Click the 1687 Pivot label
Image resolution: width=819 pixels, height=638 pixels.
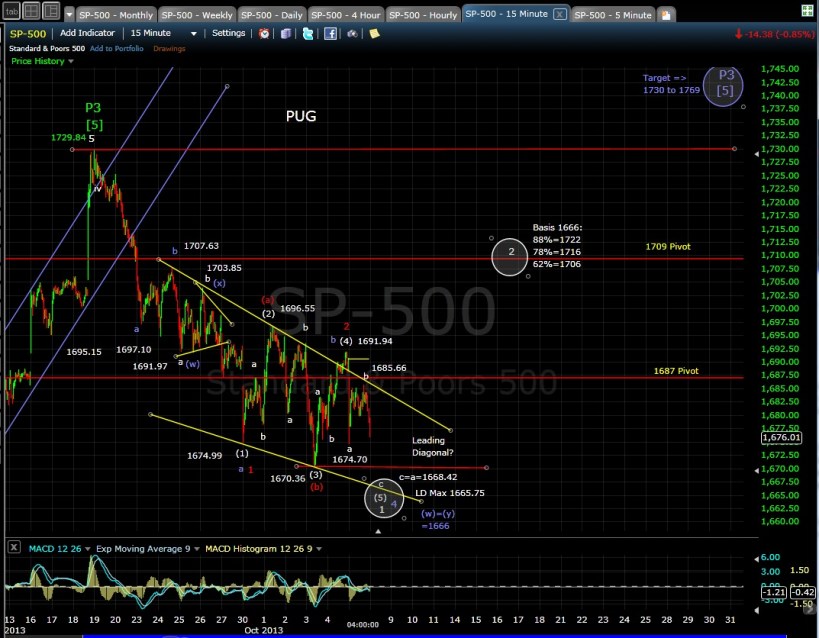(x=676, y=371)
